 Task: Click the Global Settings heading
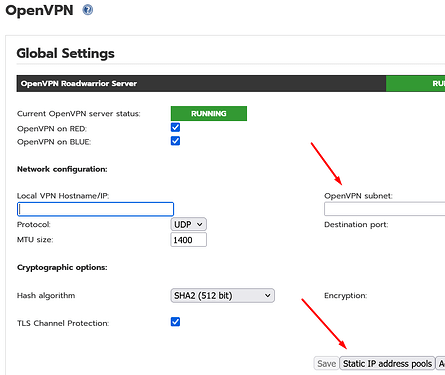[65, 53]
